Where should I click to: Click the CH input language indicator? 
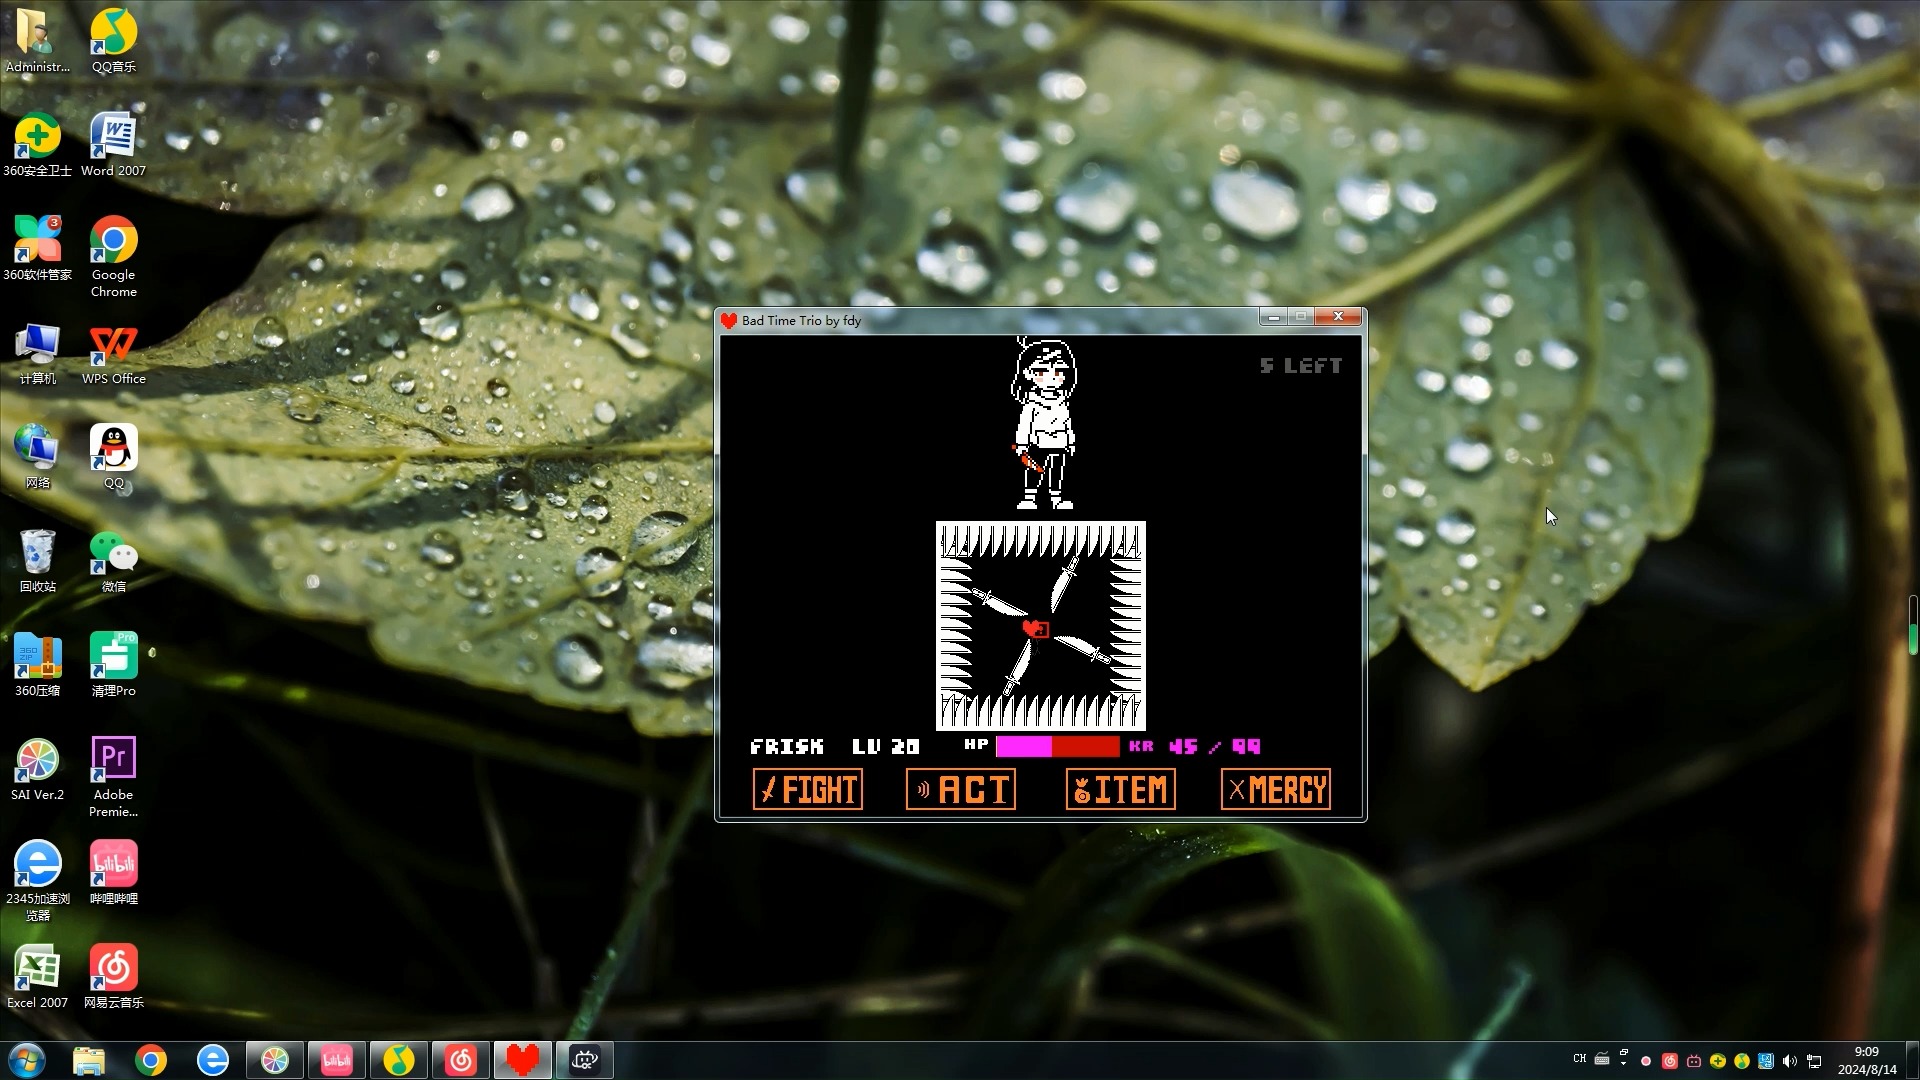pos(1580,1058)
